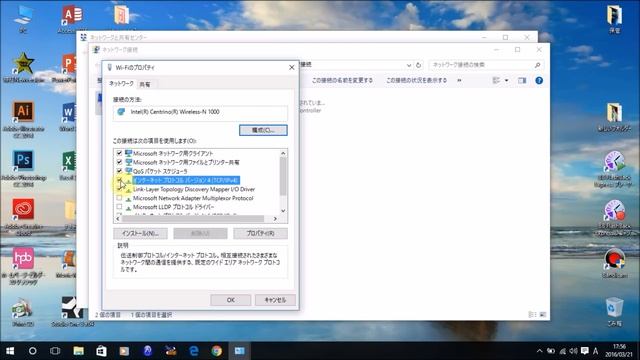Open the volume icon in system tray
Viewport: 640px width, 360px height.
click(x=573, y=351)
